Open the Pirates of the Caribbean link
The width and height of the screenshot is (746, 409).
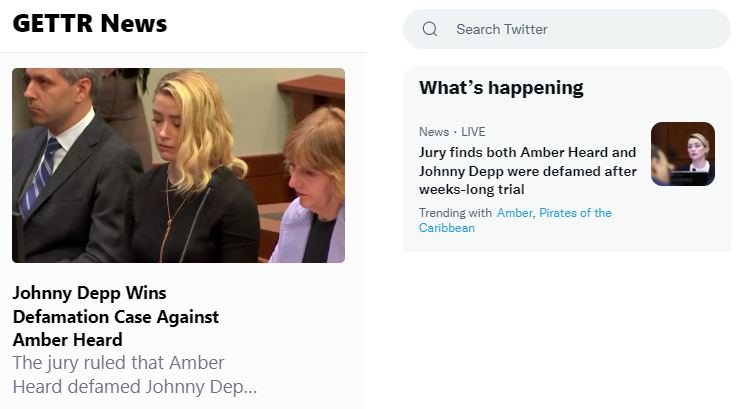(x=575, y=213)
